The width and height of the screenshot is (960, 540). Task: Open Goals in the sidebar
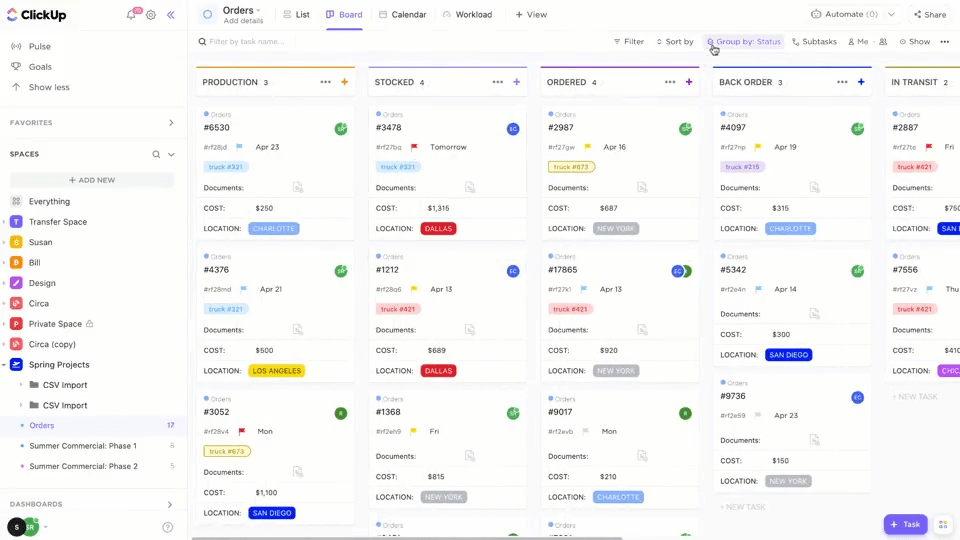pos(40,67)
